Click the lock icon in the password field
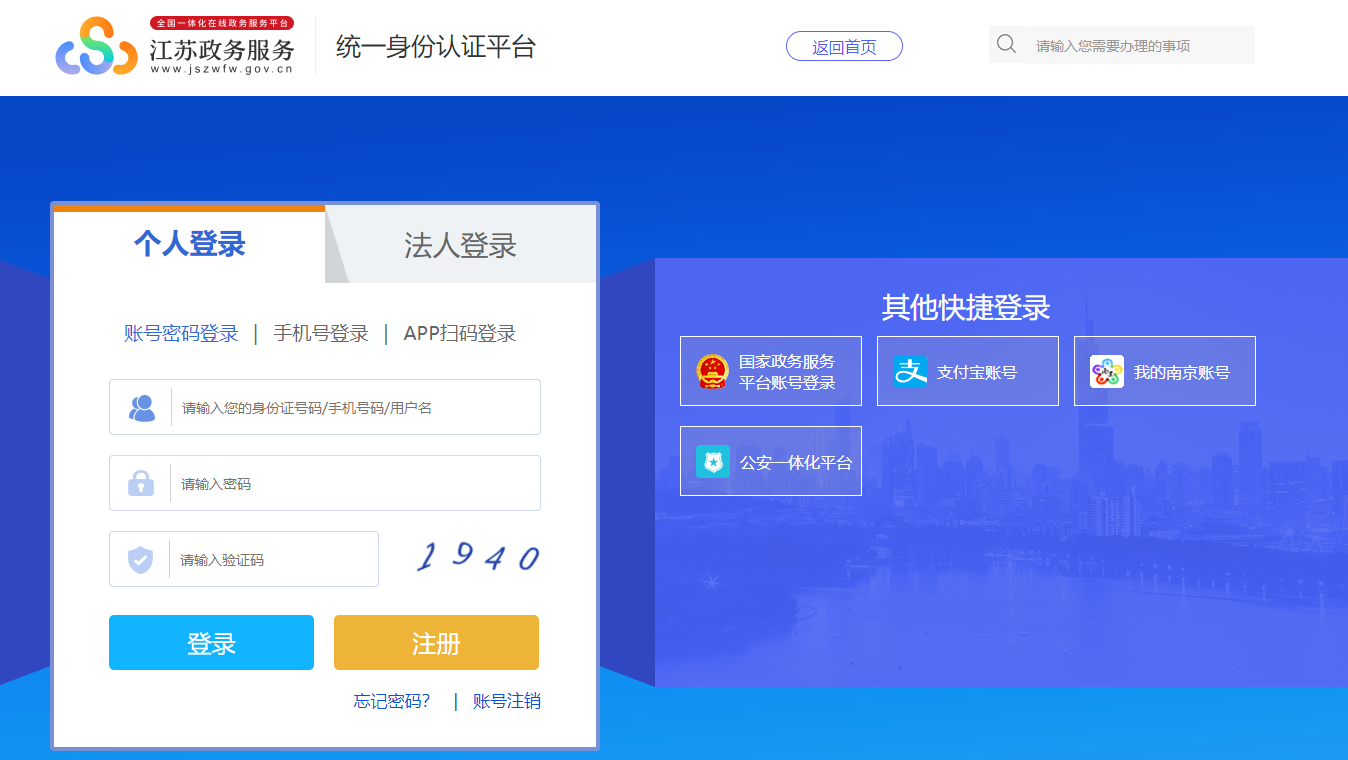The height and width of the screenshot is (760, 1348). 140,483
